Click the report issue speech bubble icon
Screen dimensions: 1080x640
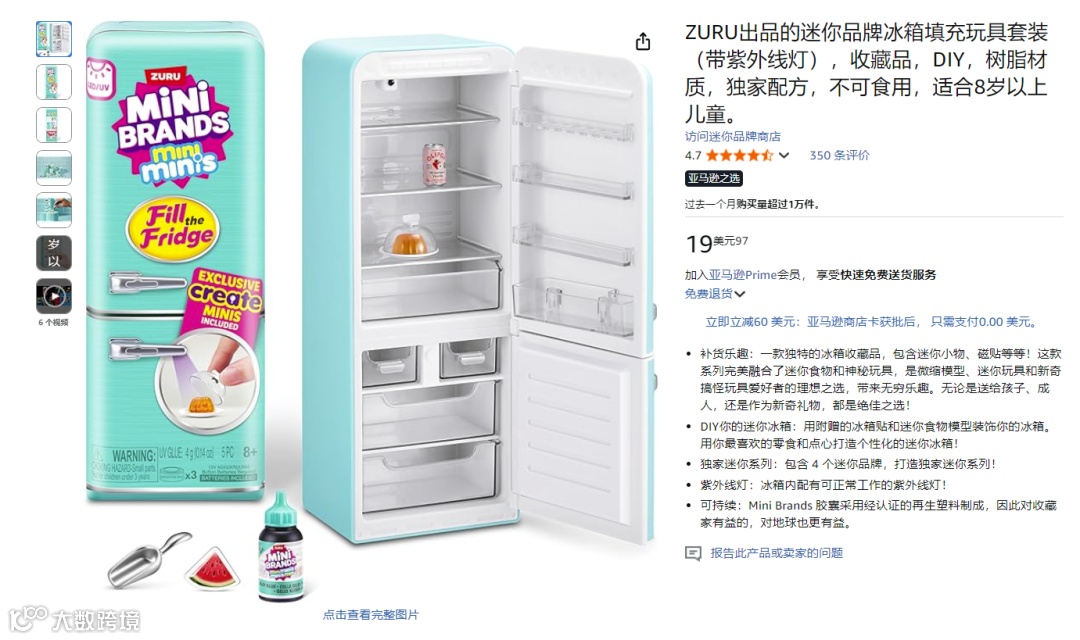pos(693,553)
